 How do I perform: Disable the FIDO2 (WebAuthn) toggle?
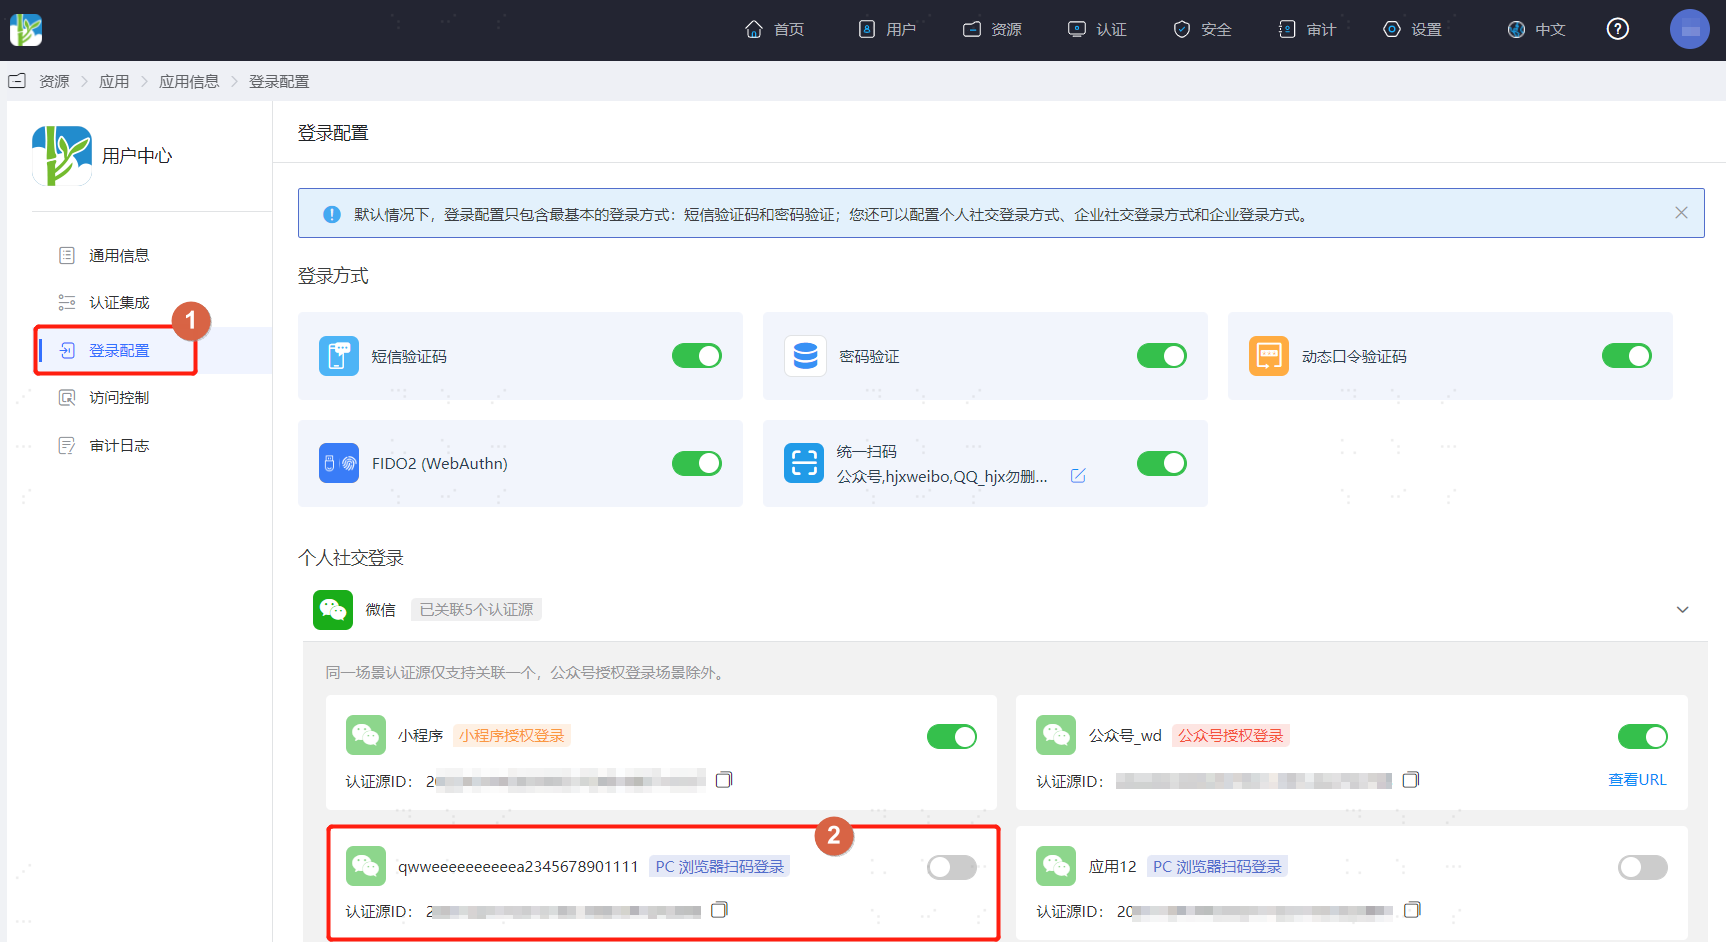pyautogui.click(x=697, y=463)
